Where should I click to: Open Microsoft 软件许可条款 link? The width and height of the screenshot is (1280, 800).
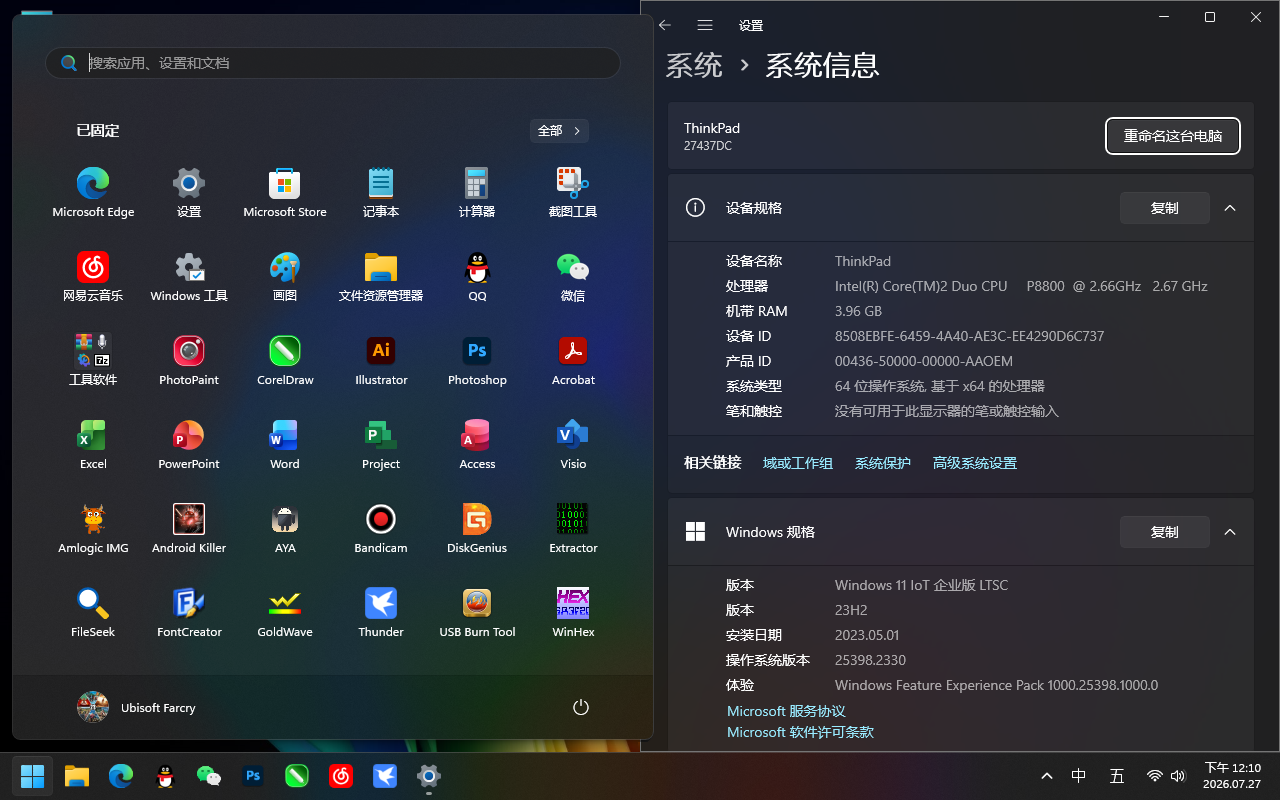(800, 732)
